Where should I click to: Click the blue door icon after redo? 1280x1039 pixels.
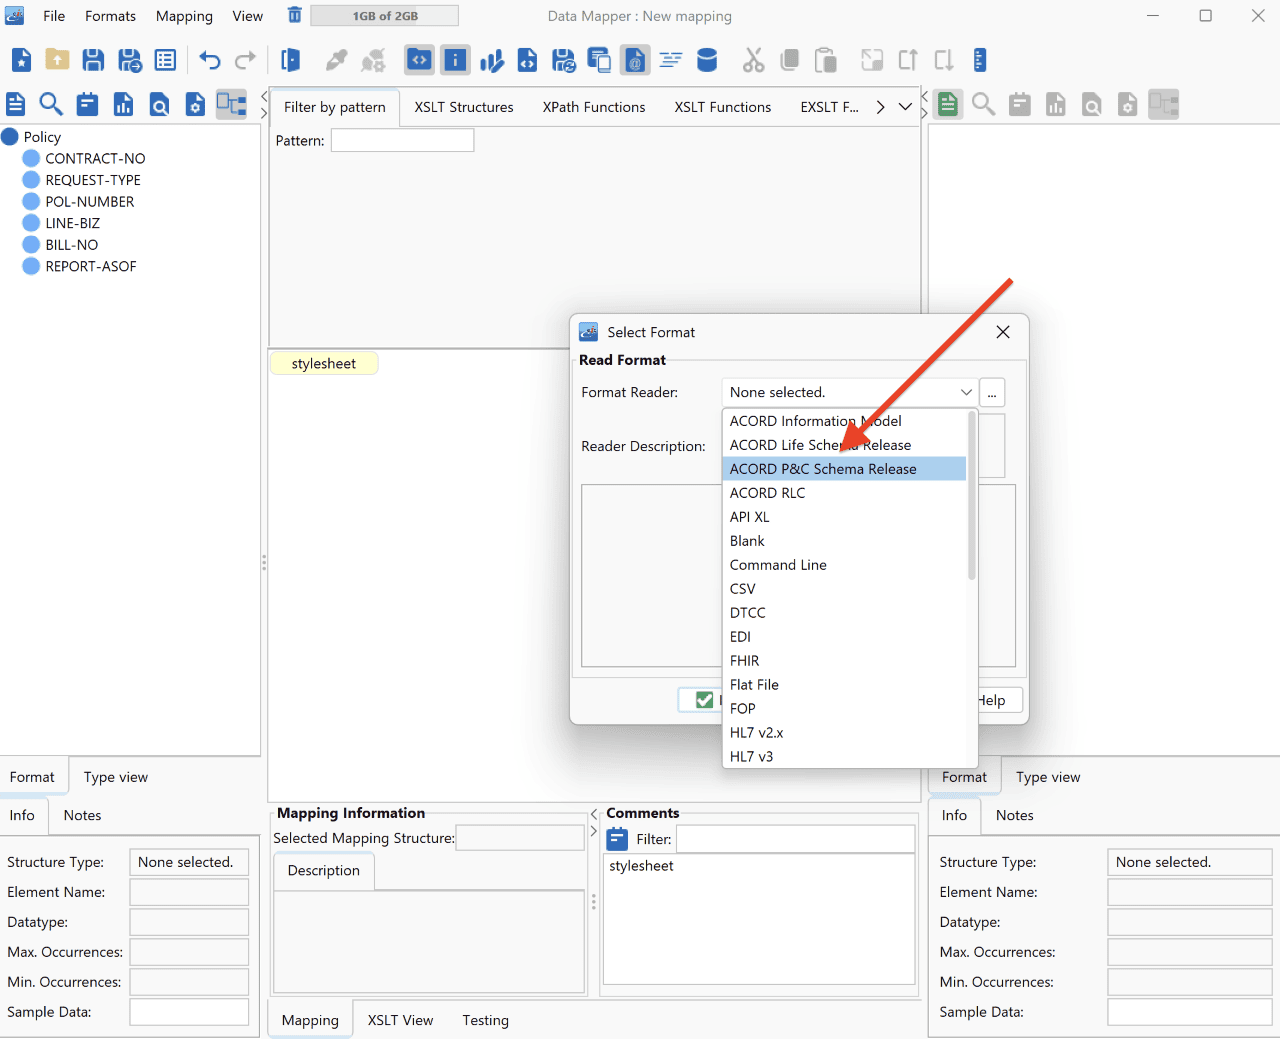click(x=291, y=60)
